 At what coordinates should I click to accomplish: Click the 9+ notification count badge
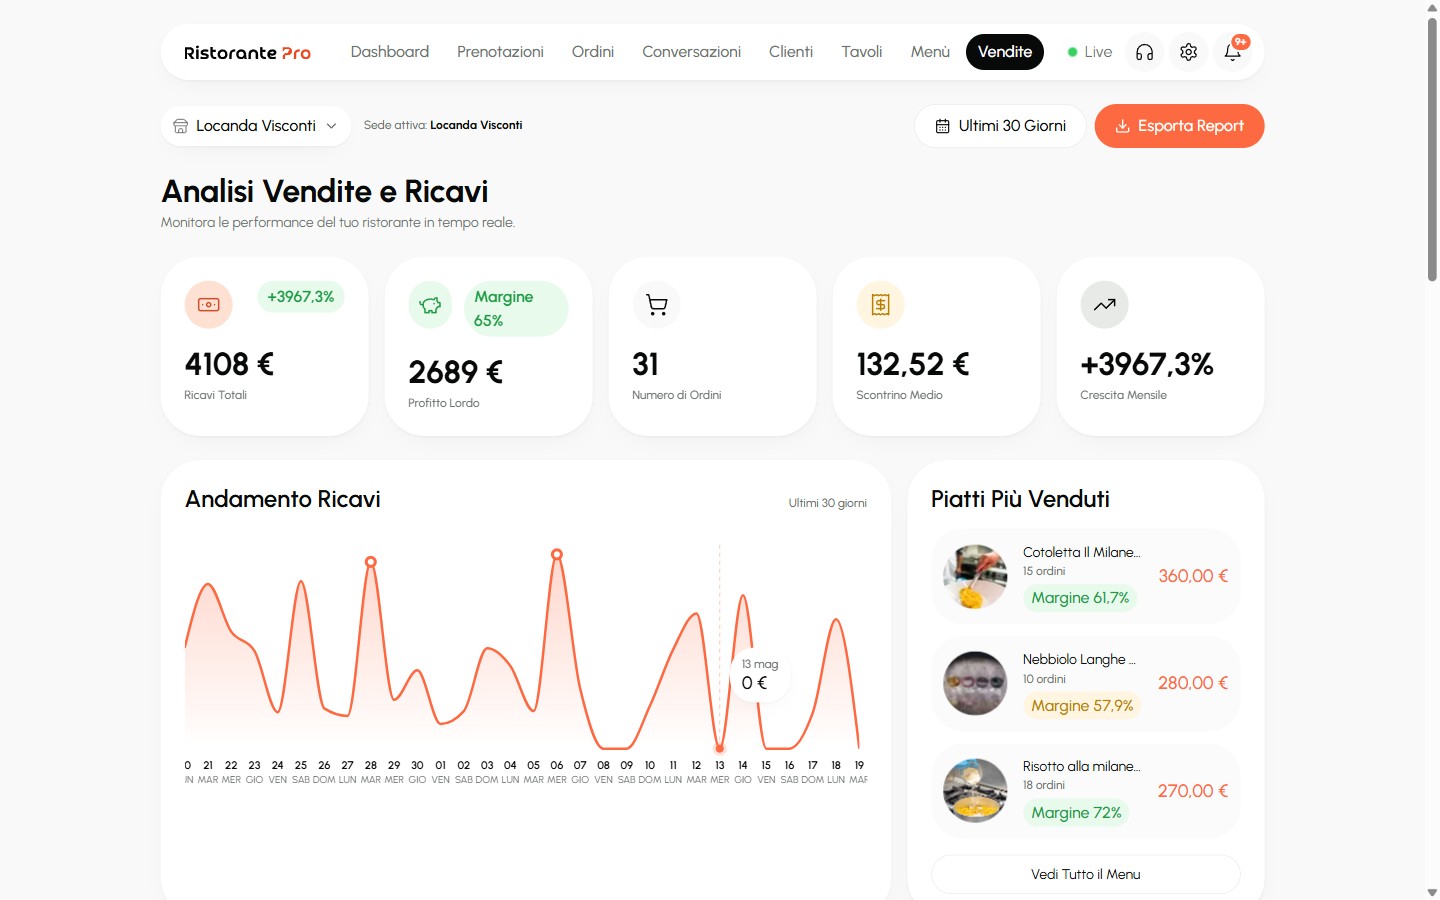tap(1241, 42)
